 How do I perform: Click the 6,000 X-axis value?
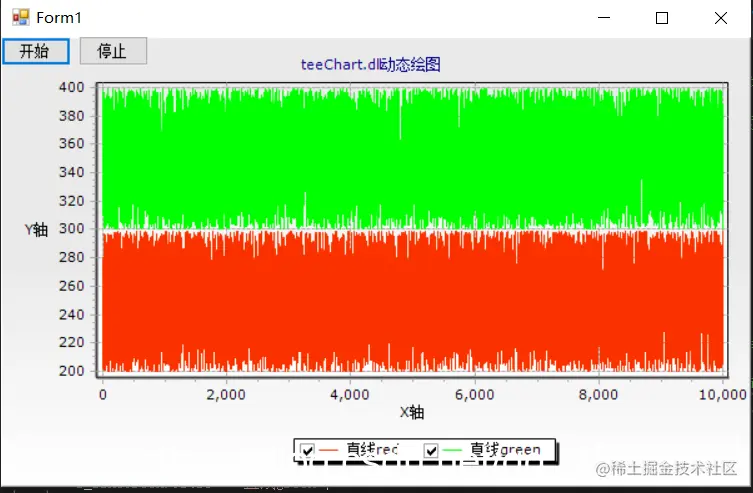coord(474,395)
